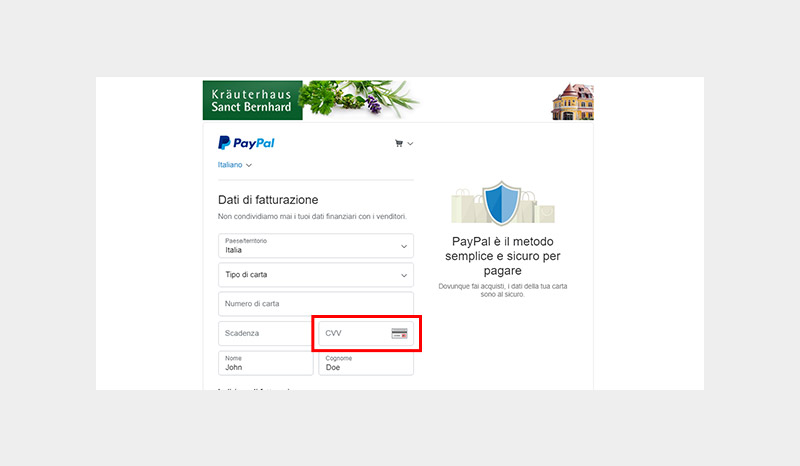Click the CVV input field

coord(366,333)
